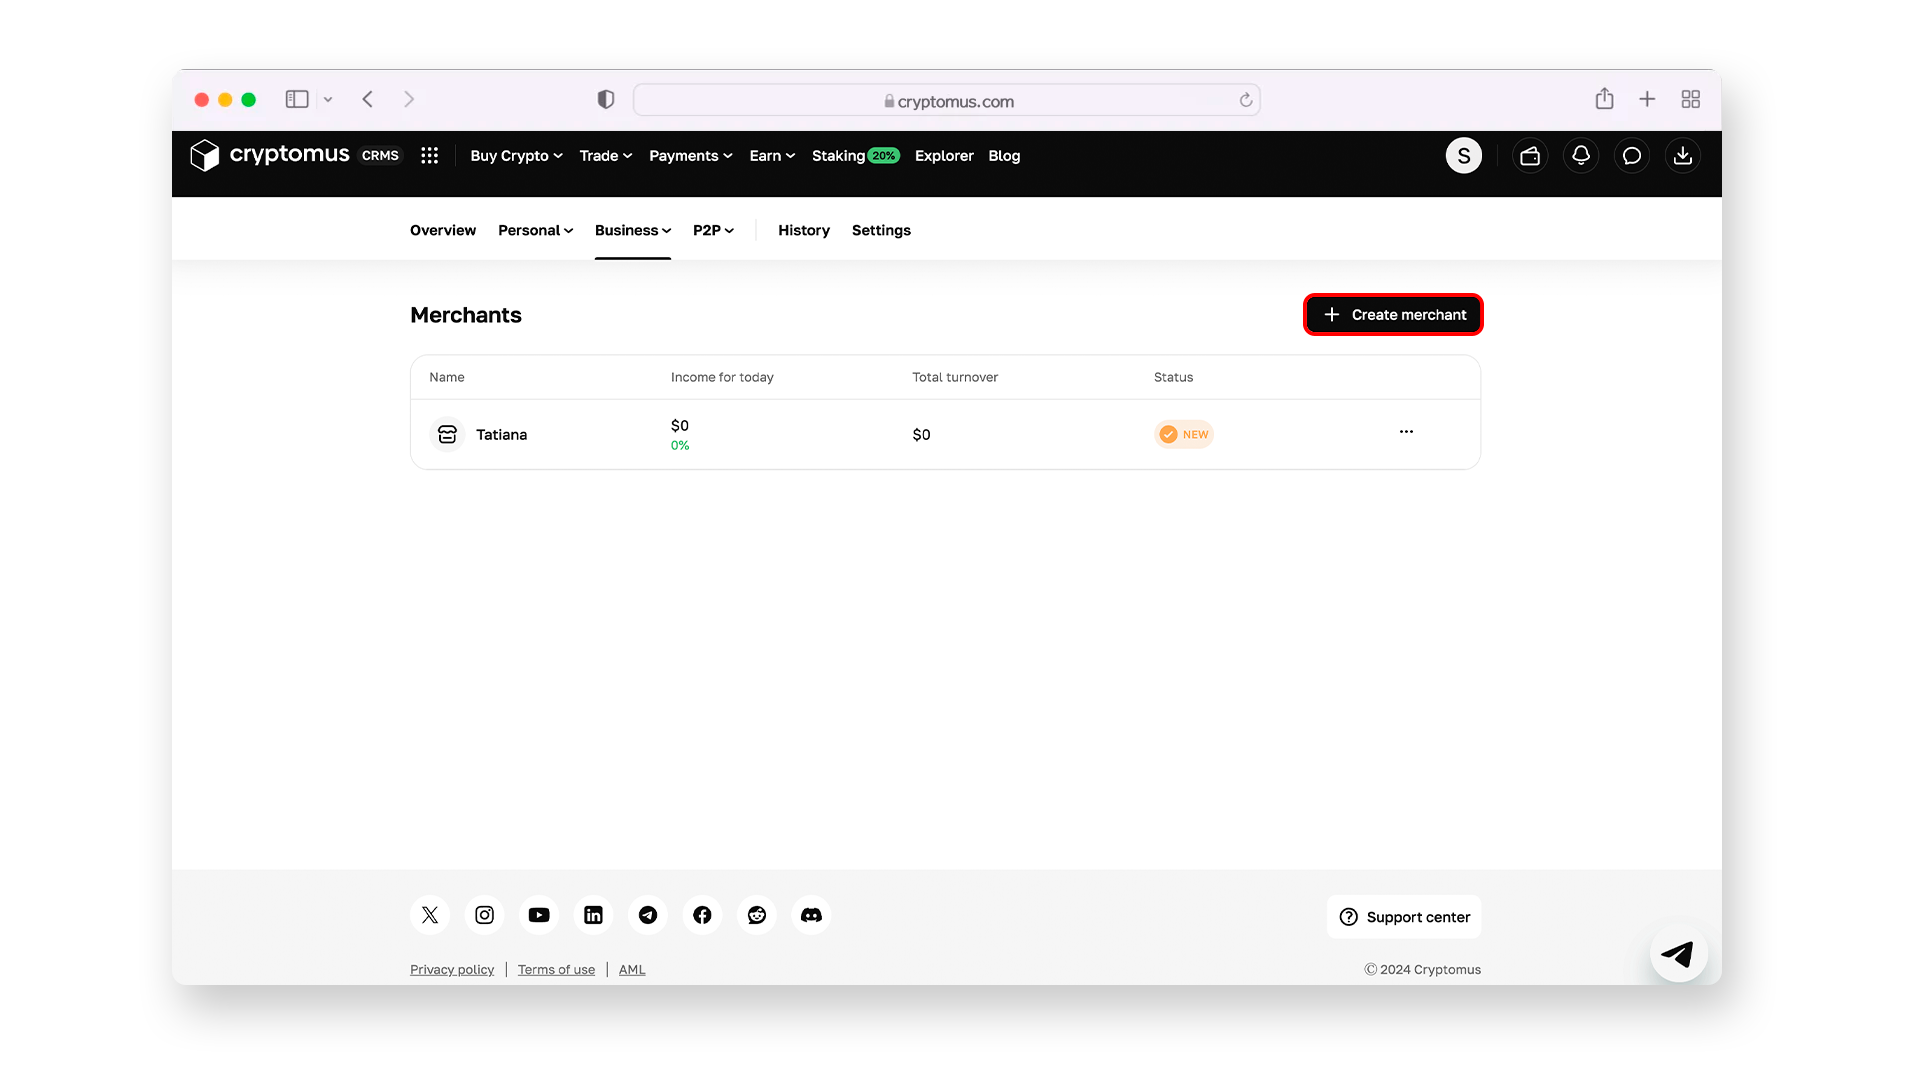Click the notifications bell icon
Viewport: 1920px width, 1080px height.
pos(1581,156)
